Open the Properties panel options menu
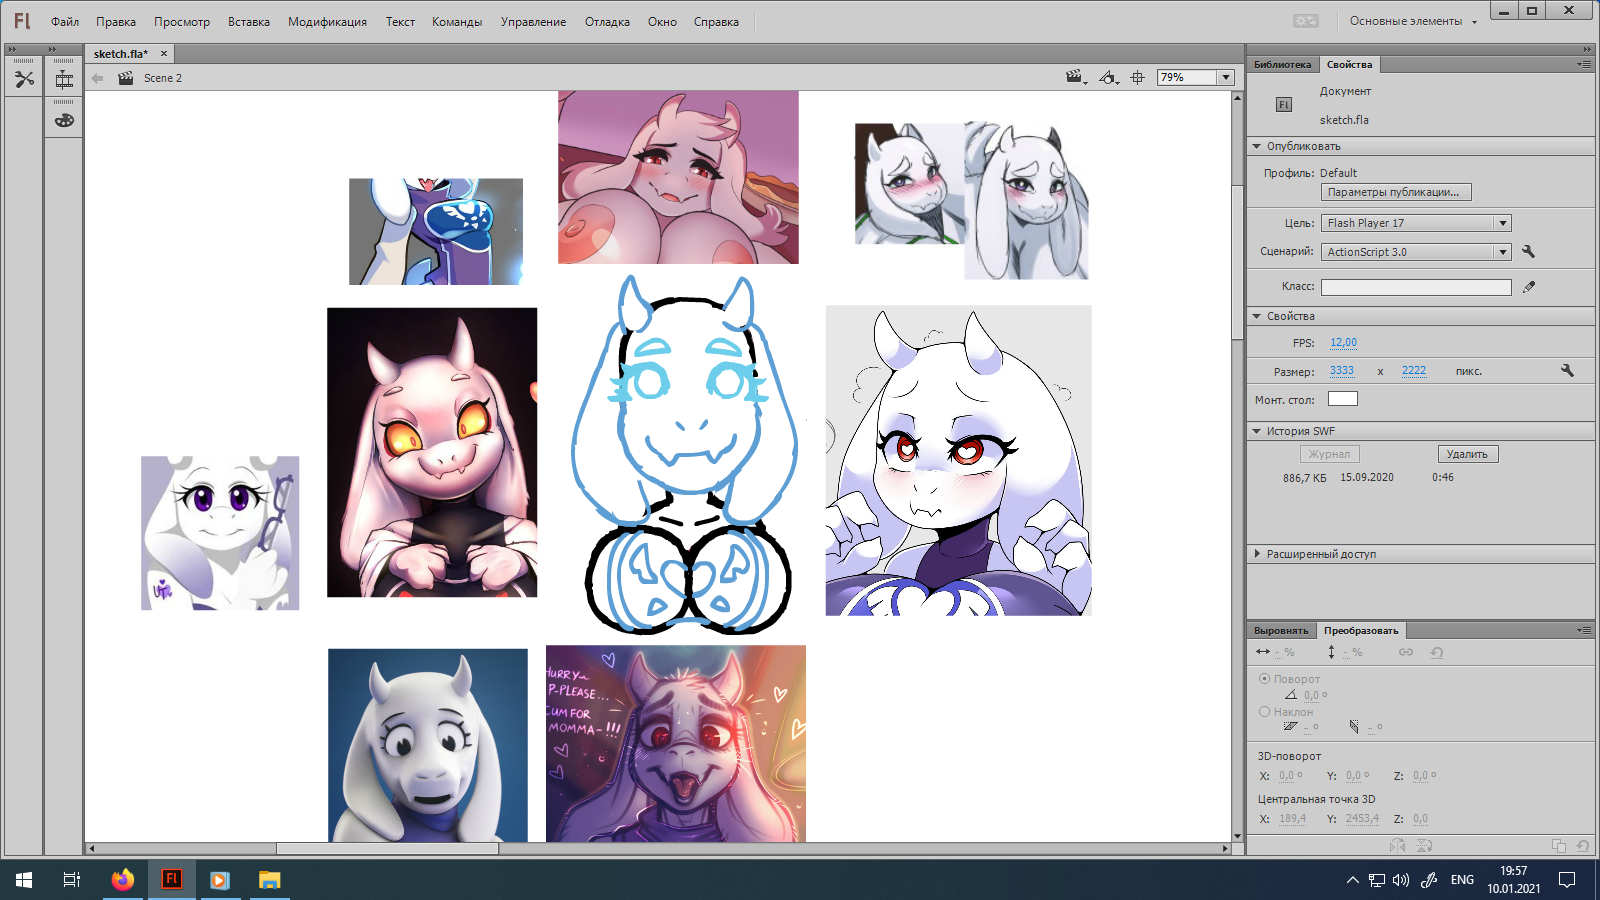Image resolution: width=1600 pixels, height=900 pixels. click(x=1584, y=64)
